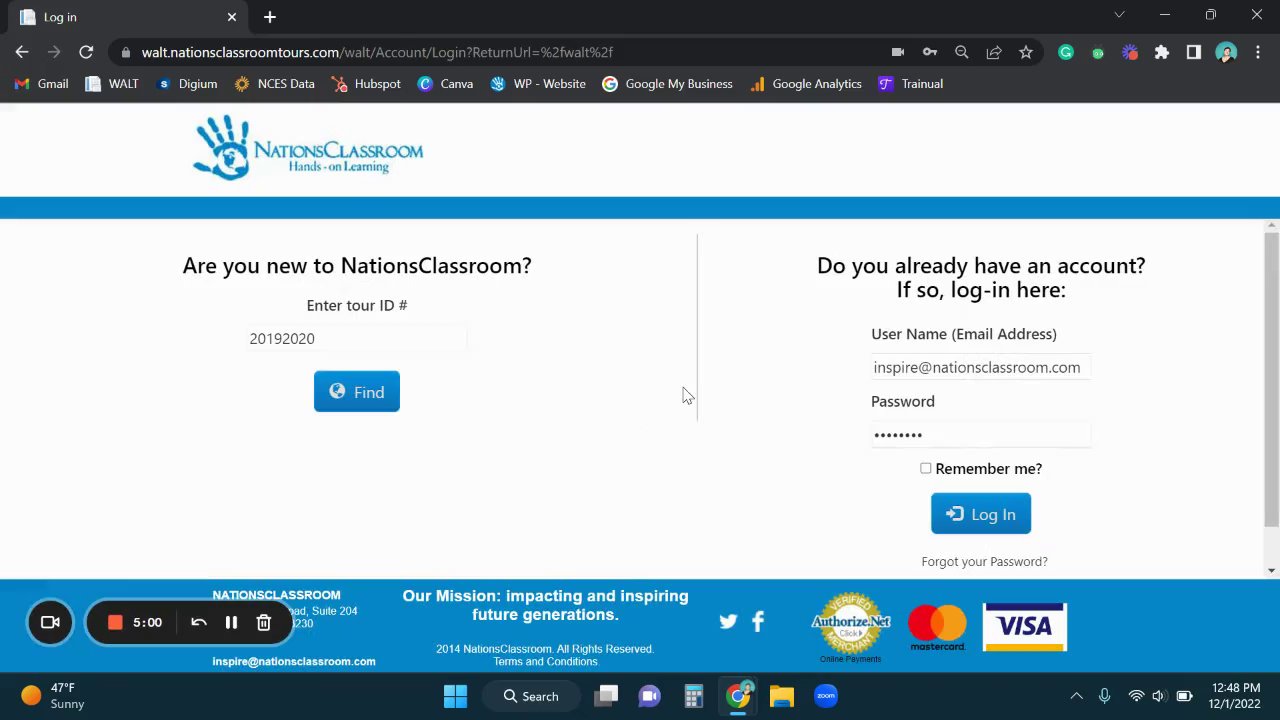Click the camera icon in address bar
This screenshot has width=1280, height=720.
pyautogui.click(x=898, y=52)
